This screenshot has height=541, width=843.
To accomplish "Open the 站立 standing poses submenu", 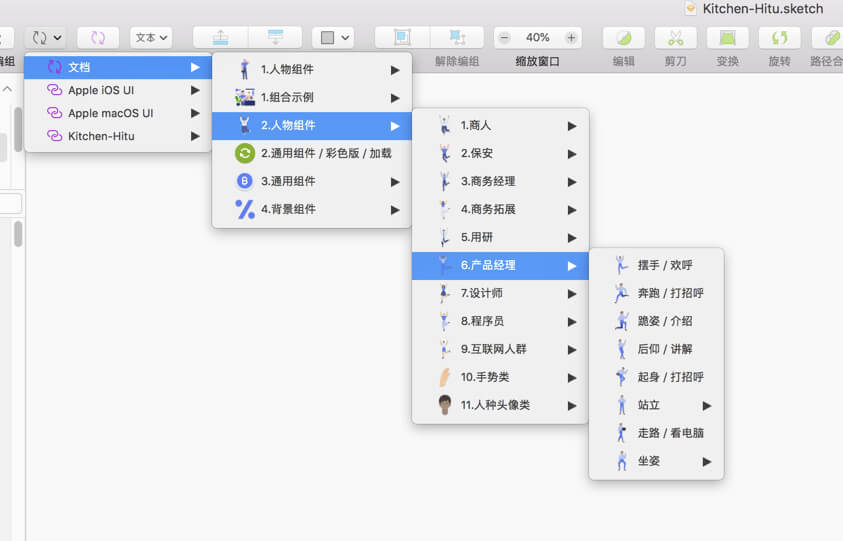I will point(656,405).
